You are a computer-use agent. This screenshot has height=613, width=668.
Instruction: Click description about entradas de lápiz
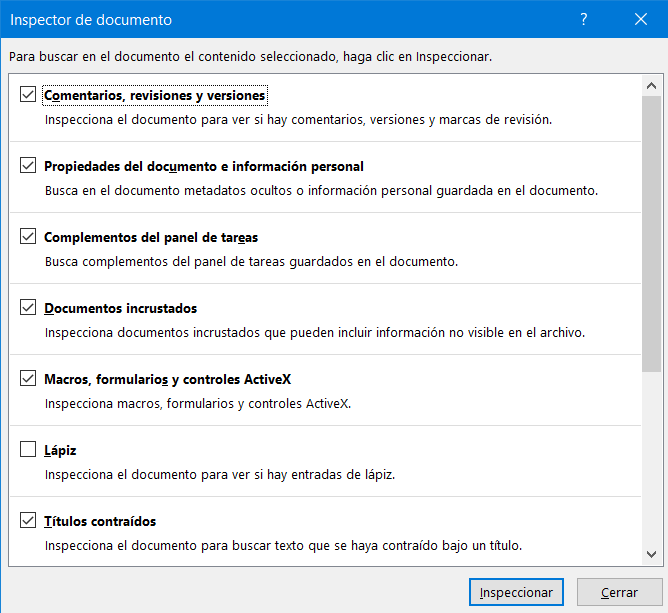coord(220,475)
